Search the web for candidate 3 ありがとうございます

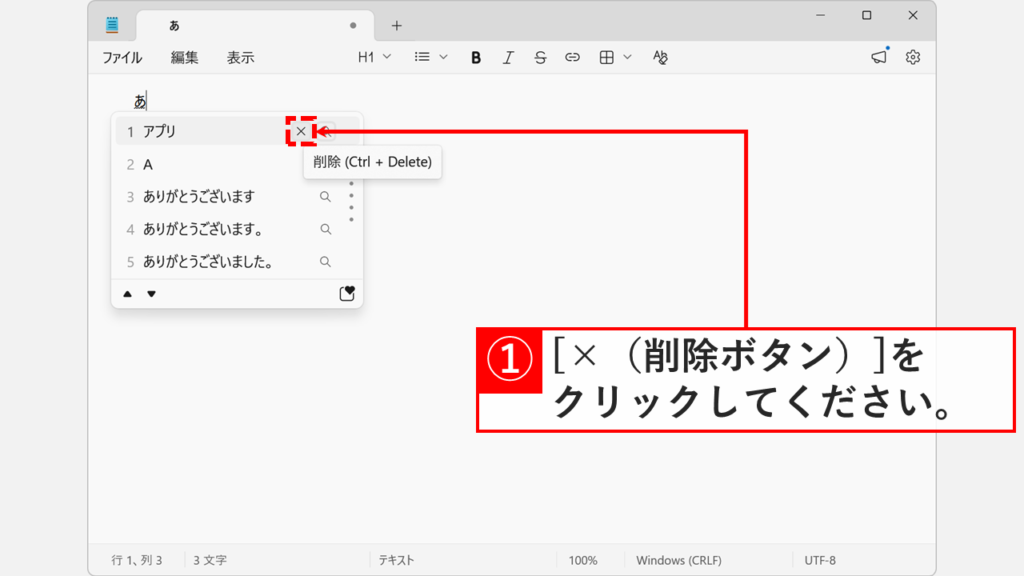[x=325, y=197]
